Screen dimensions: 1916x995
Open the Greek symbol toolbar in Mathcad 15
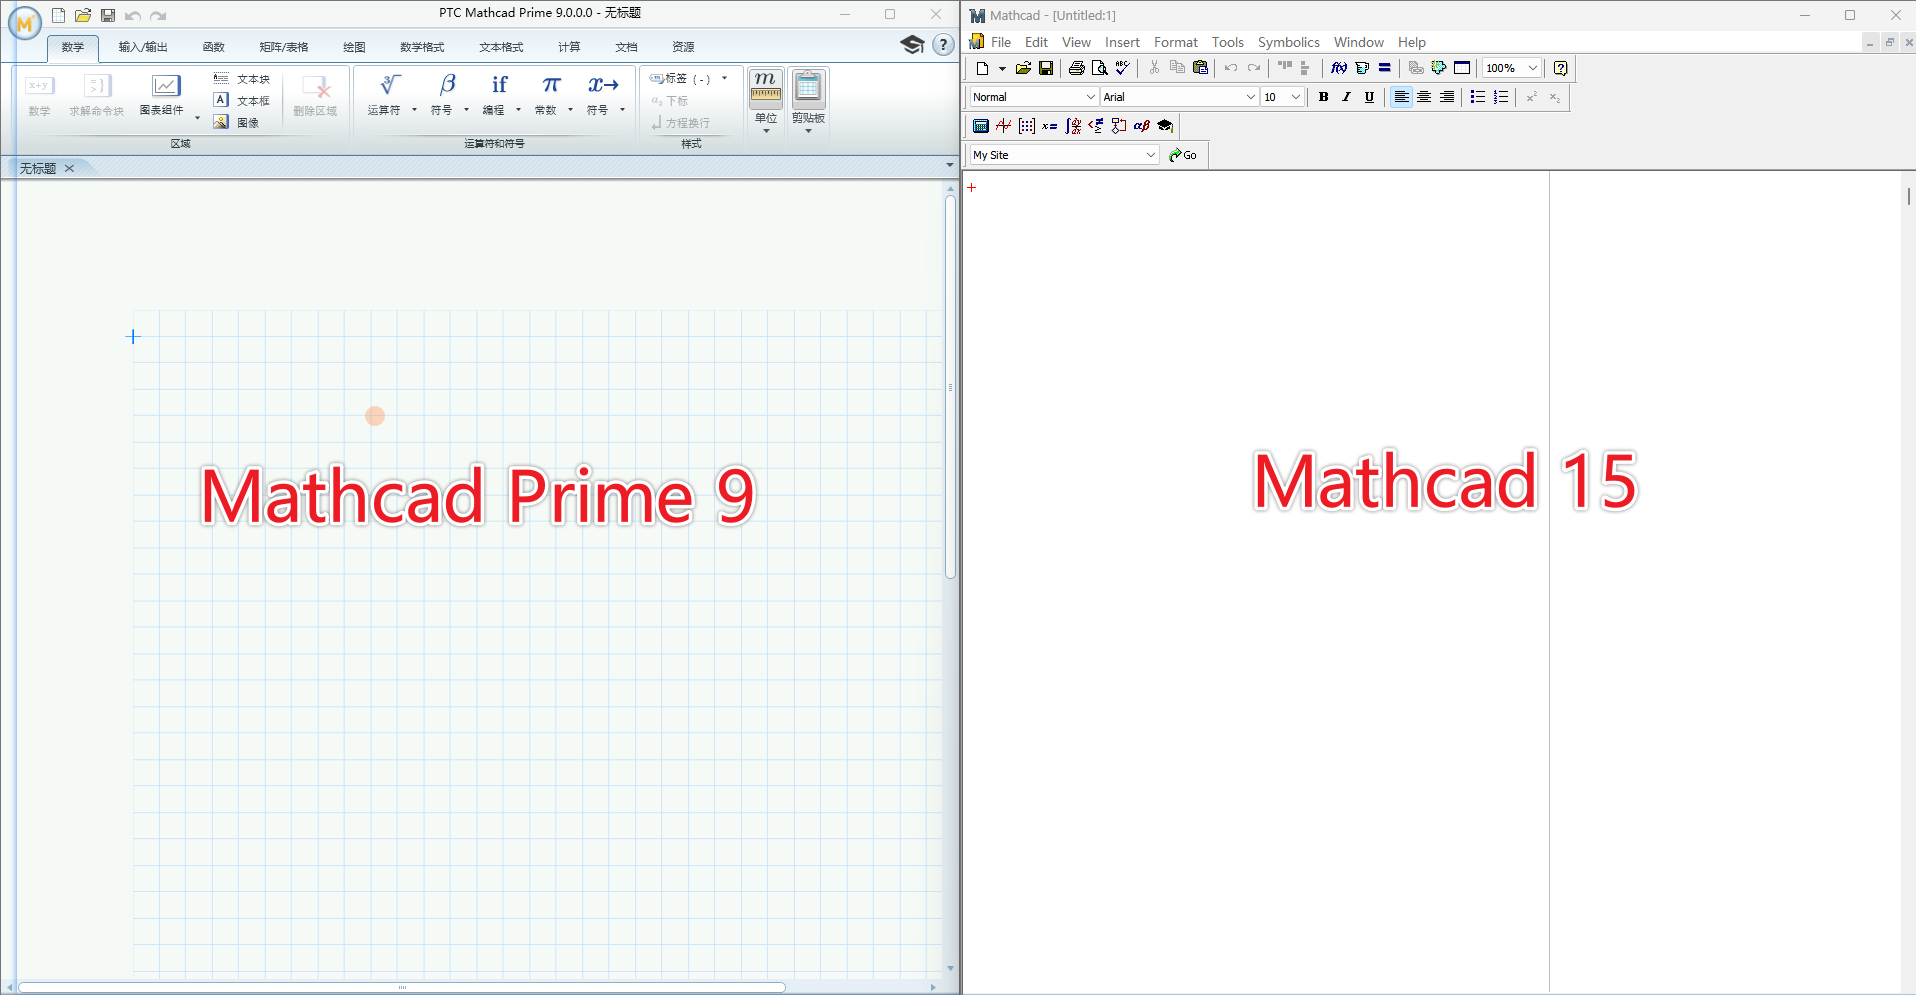(x=1142, y=126)
